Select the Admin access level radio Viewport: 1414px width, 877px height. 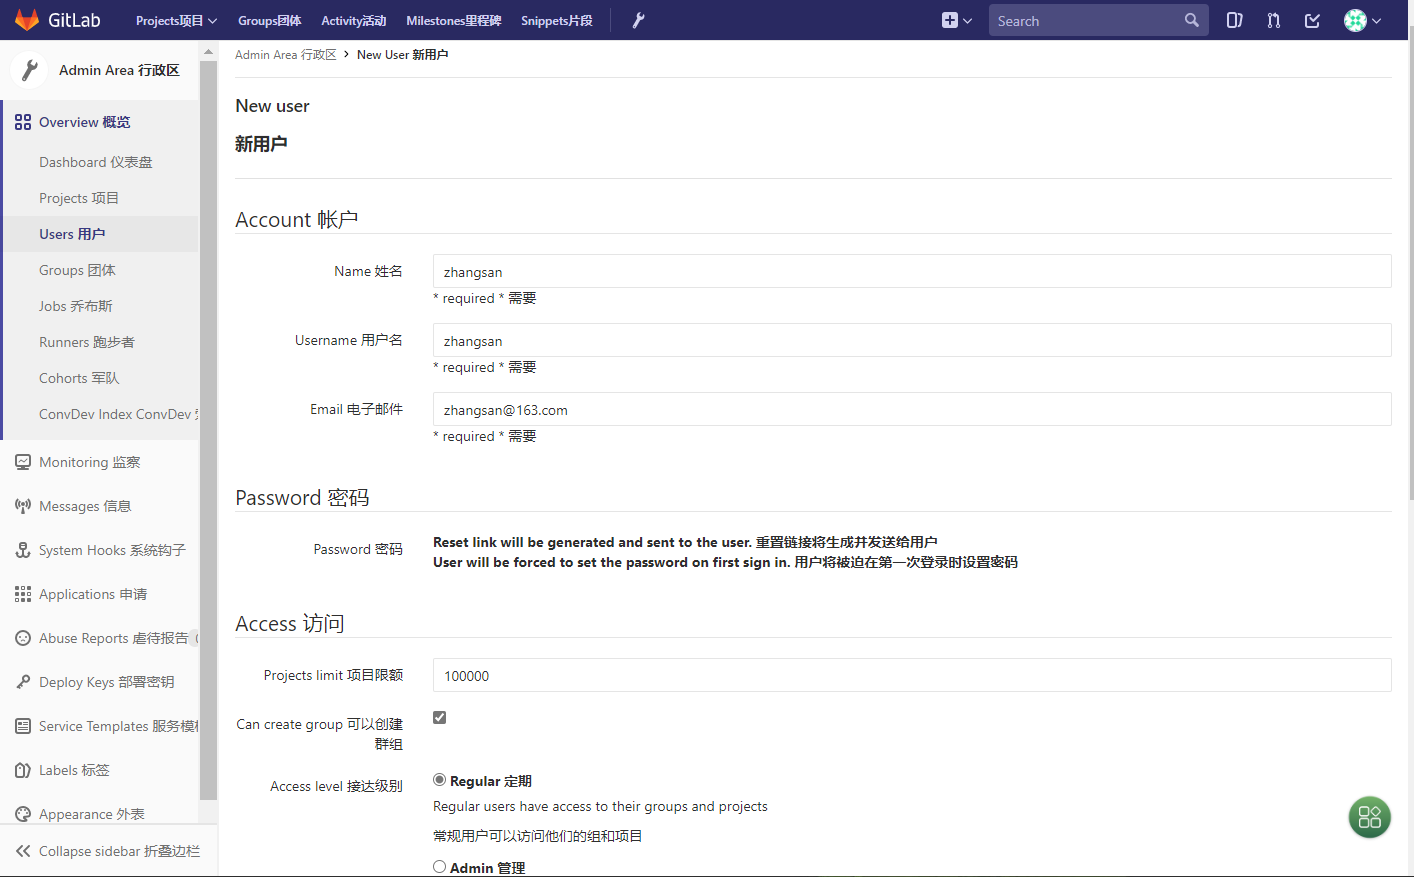439,866
